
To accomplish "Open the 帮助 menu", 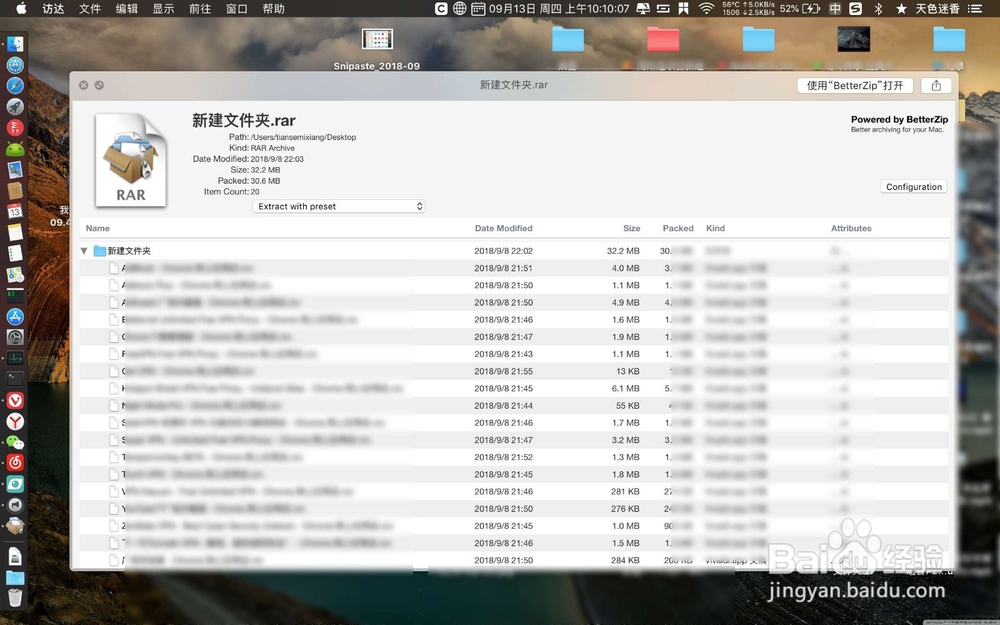I will click(274, 8).
